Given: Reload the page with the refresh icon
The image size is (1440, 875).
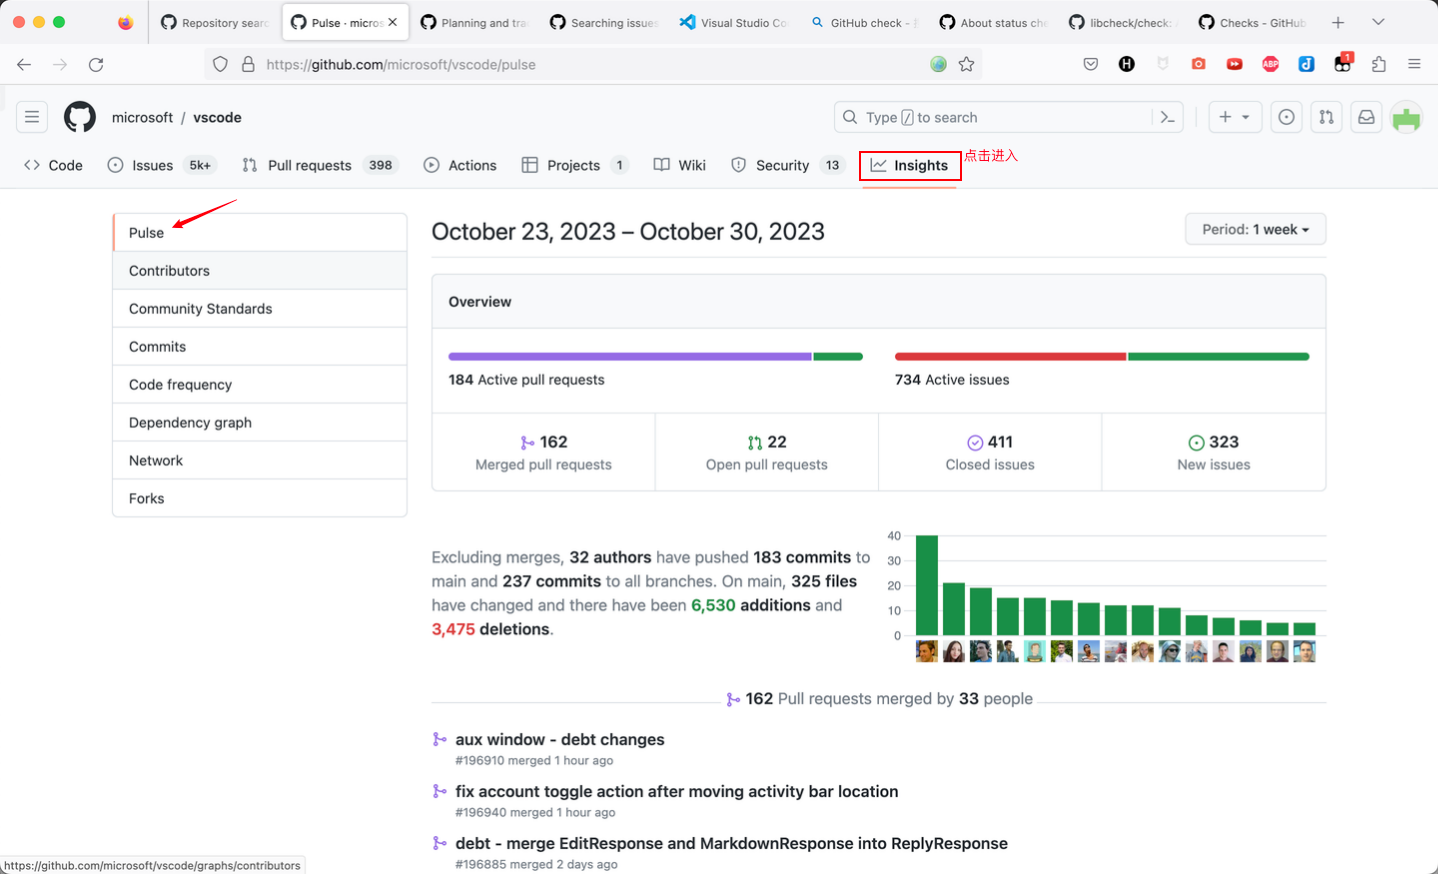Looking at the screenshot, I should (x=96, y=64).
